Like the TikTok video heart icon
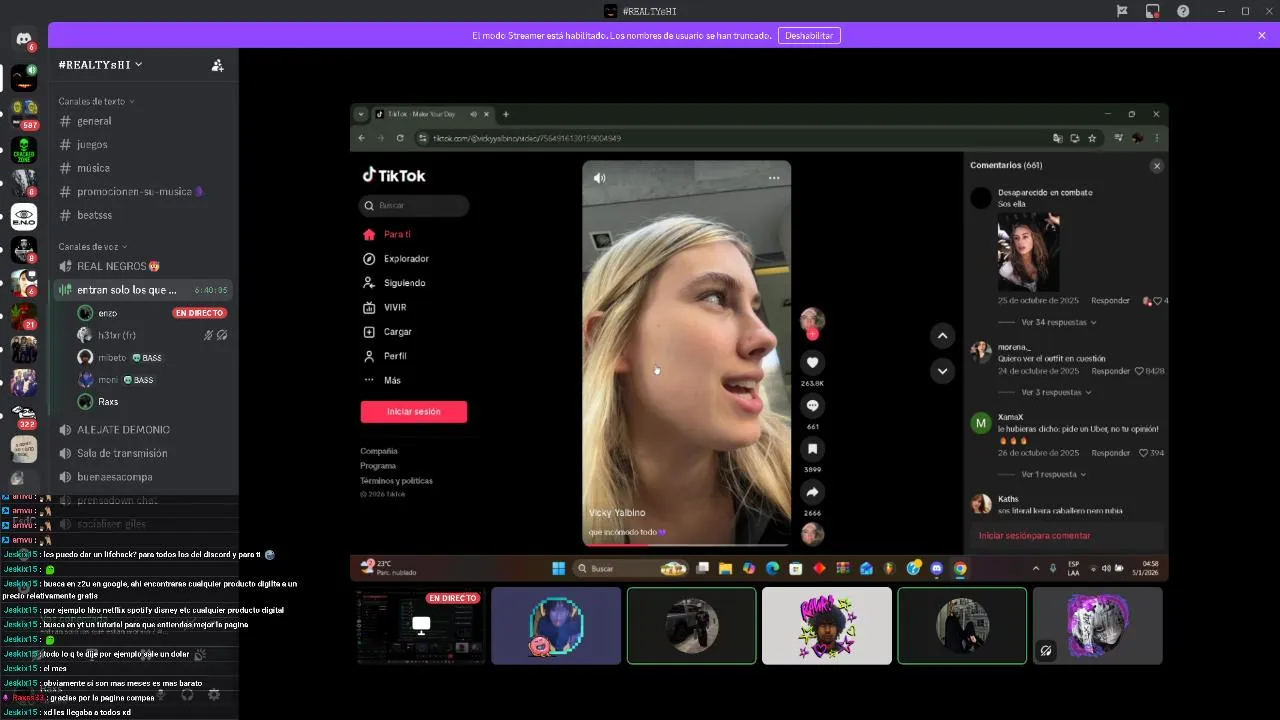Viewport: 1280px width, 720px height. point(813,362)
